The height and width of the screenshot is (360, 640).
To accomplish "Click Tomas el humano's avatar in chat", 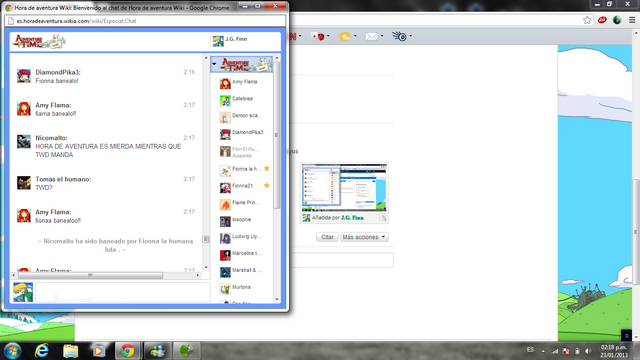I will (x=24, y=183).
